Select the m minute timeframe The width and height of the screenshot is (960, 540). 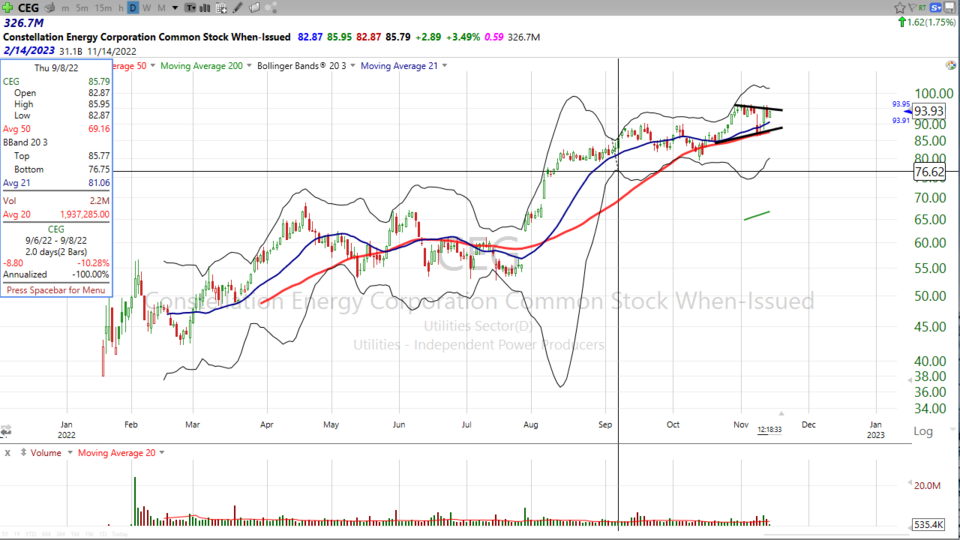pyautogui.click(x=65, y=8)
